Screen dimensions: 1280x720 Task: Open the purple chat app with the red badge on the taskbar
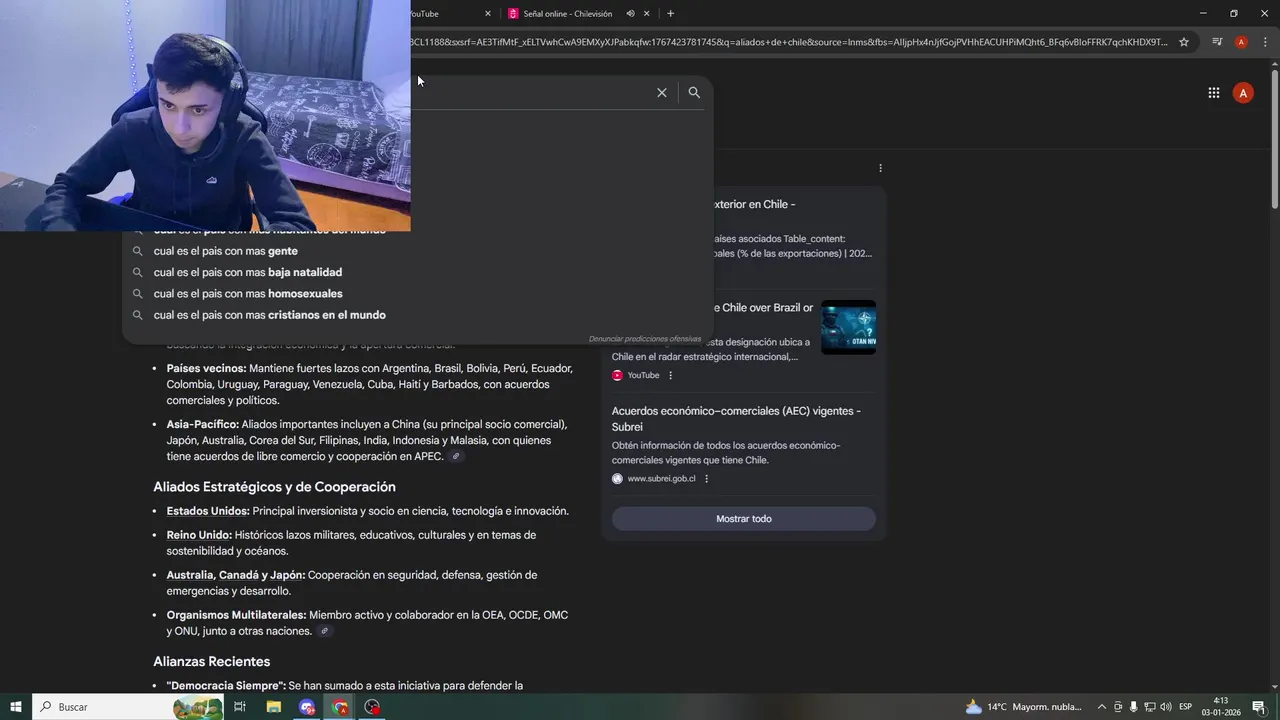tap(307, 707)
